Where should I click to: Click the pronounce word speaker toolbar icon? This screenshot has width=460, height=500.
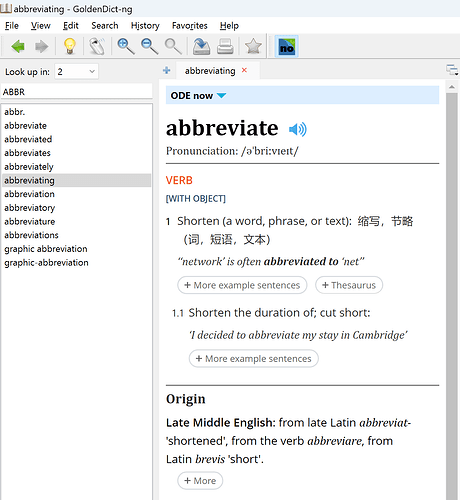coord(97,46)
